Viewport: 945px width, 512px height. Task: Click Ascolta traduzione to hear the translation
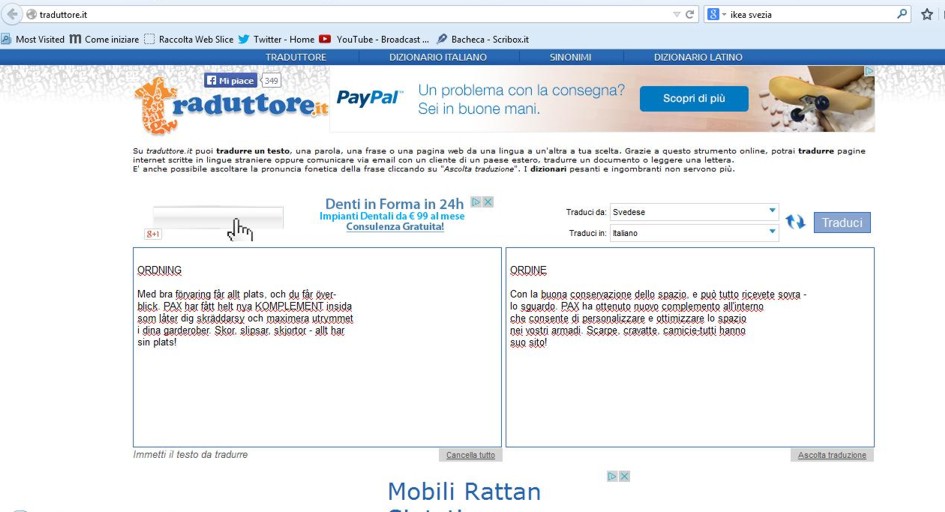(x=832, y=455)
